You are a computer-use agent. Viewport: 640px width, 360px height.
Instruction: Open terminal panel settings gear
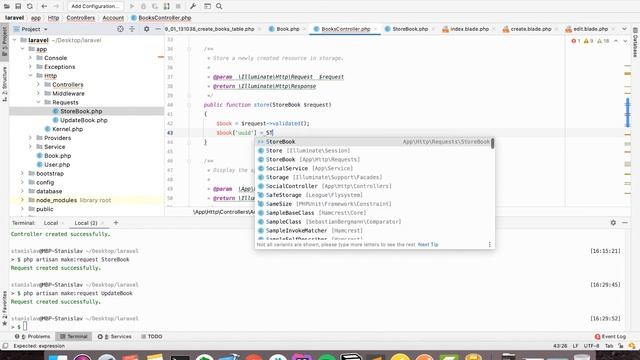point(613,223)
